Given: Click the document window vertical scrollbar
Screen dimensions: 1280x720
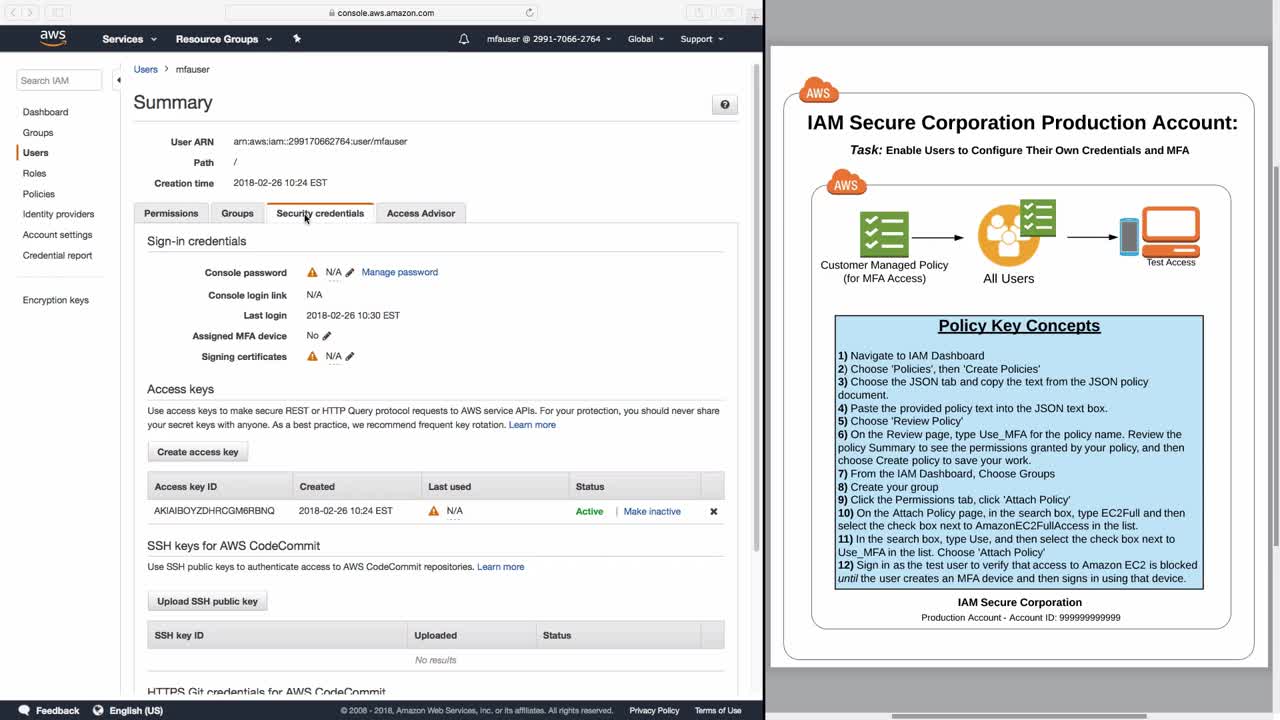Looking at the screenshot, I should [1275, 357].
